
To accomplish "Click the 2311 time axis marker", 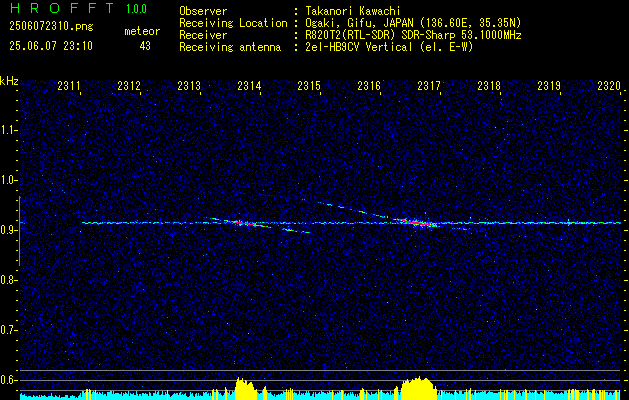I will (69, 85).
